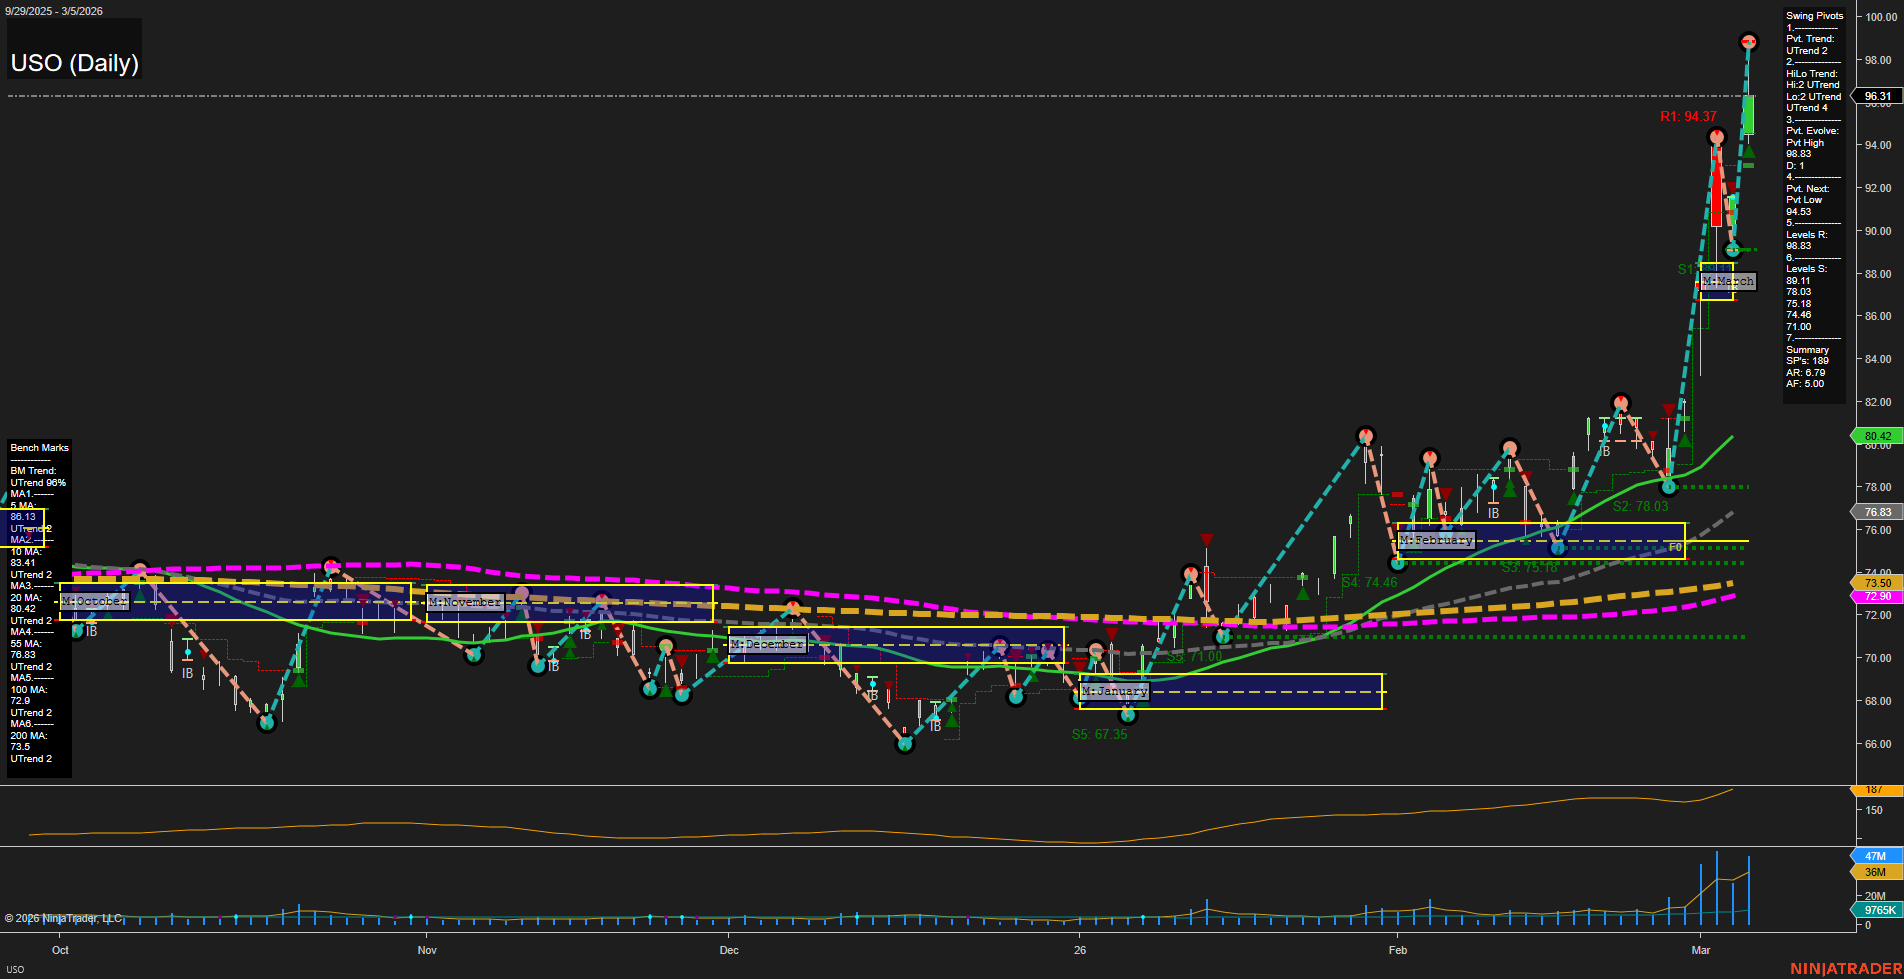Select the M:March monthly range label

click(x=1728, y=282)
